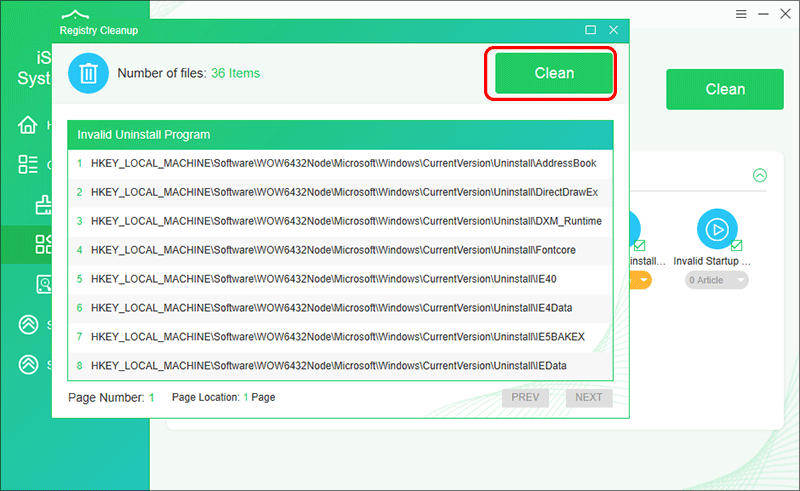This screenshot has height=491, width=800.
Task: Select the broom cleanup icon in the sidebar
Action: click(x=44, y=205)
